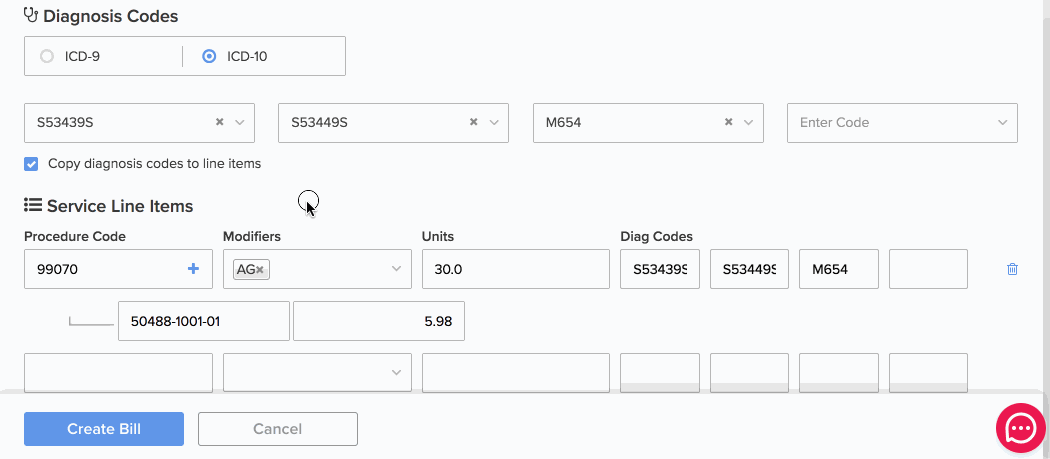Clear the M654 diagnosis code with x
Screen dimensions: 1050x459
729,122
